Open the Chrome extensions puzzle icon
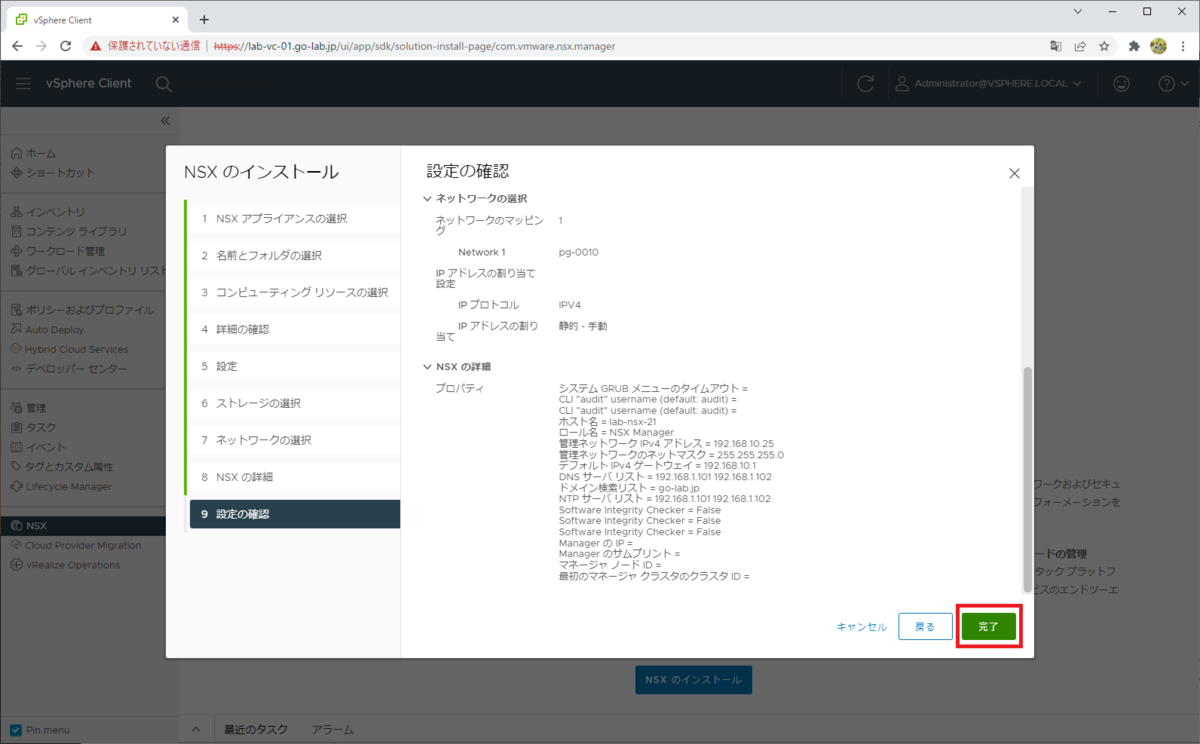The image size is (1200, 744). [x=1134, y=46]
